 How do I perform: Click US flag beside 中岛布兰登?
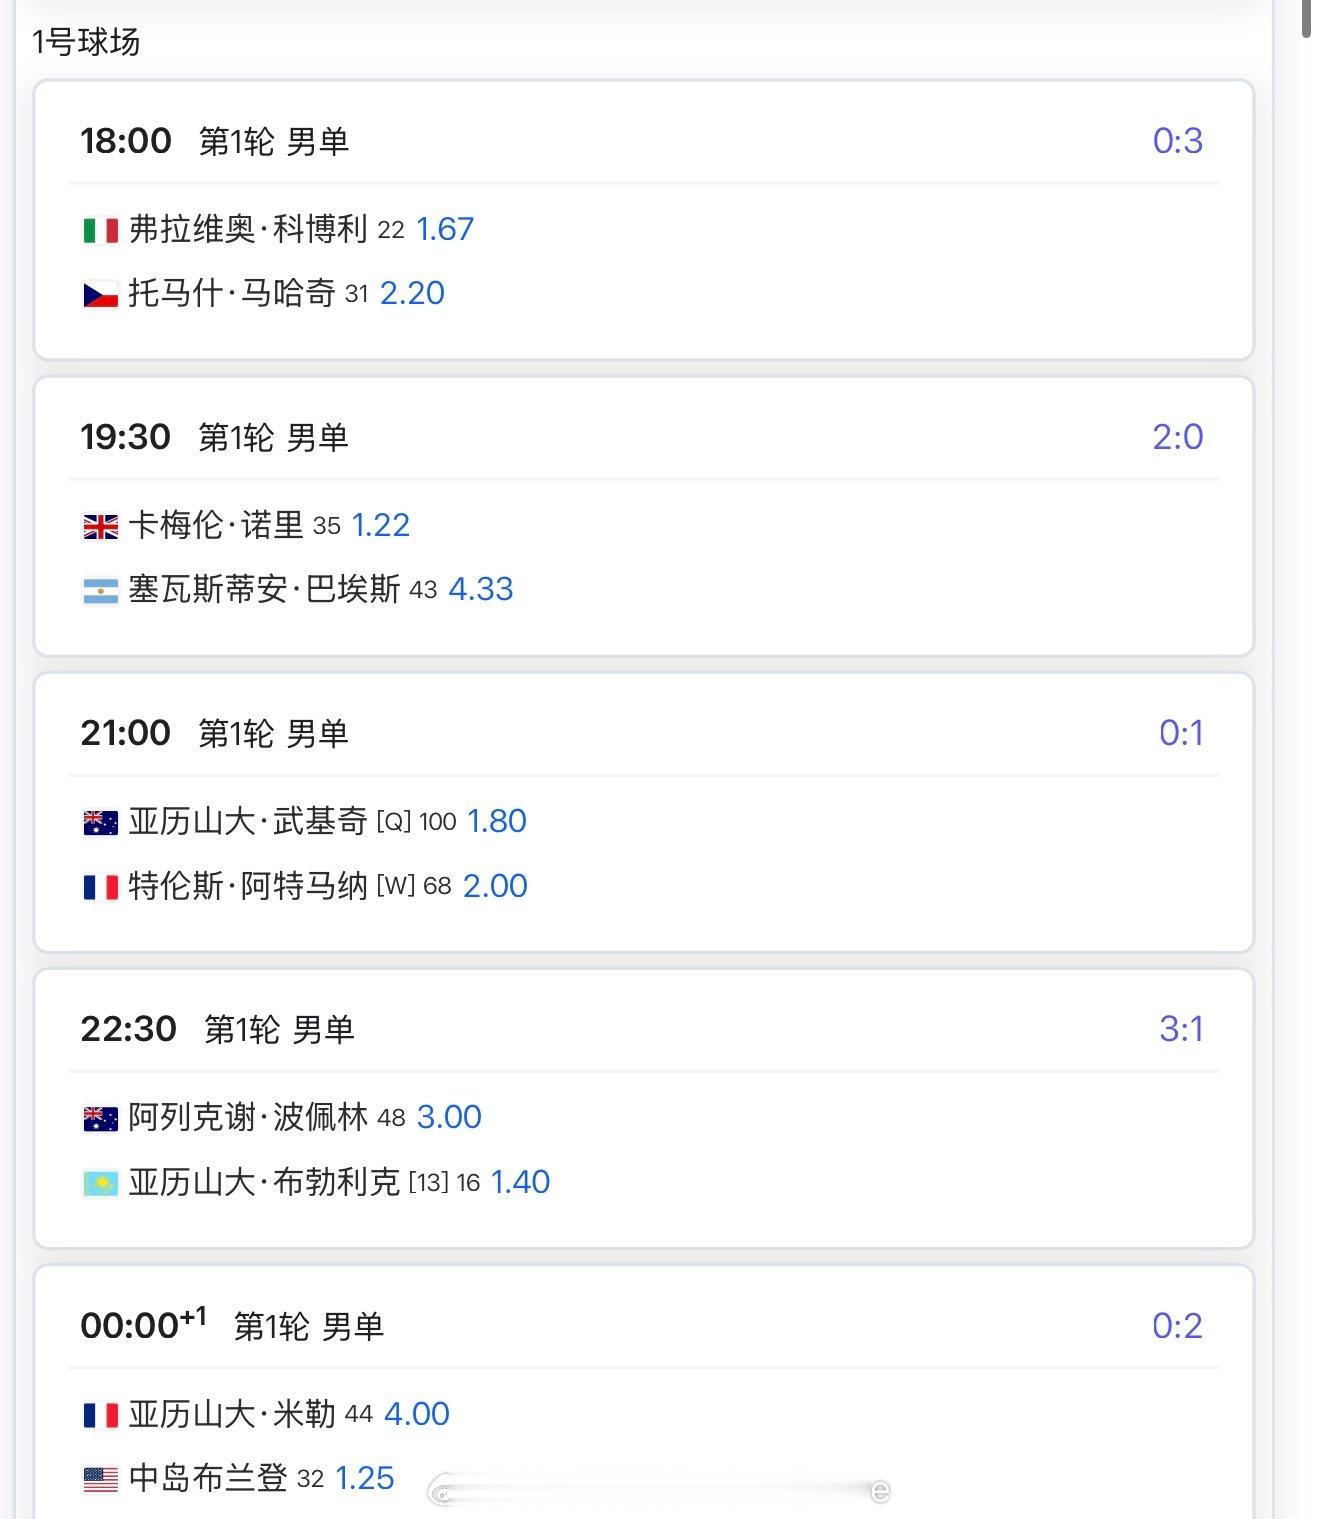tap(100, 1479)
